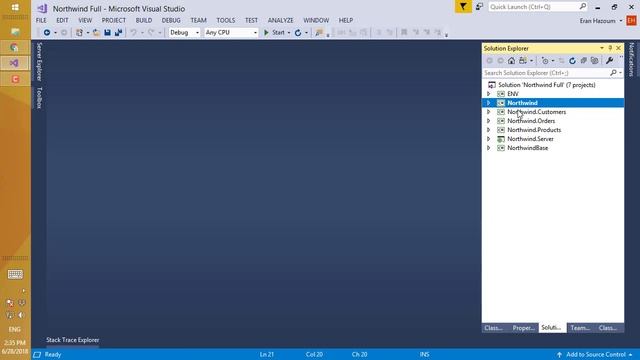Click the on-screen keyboard taskbar icon
Image resolution: width=640 pixels, height=360 pixels.
[x=15, y=274]
